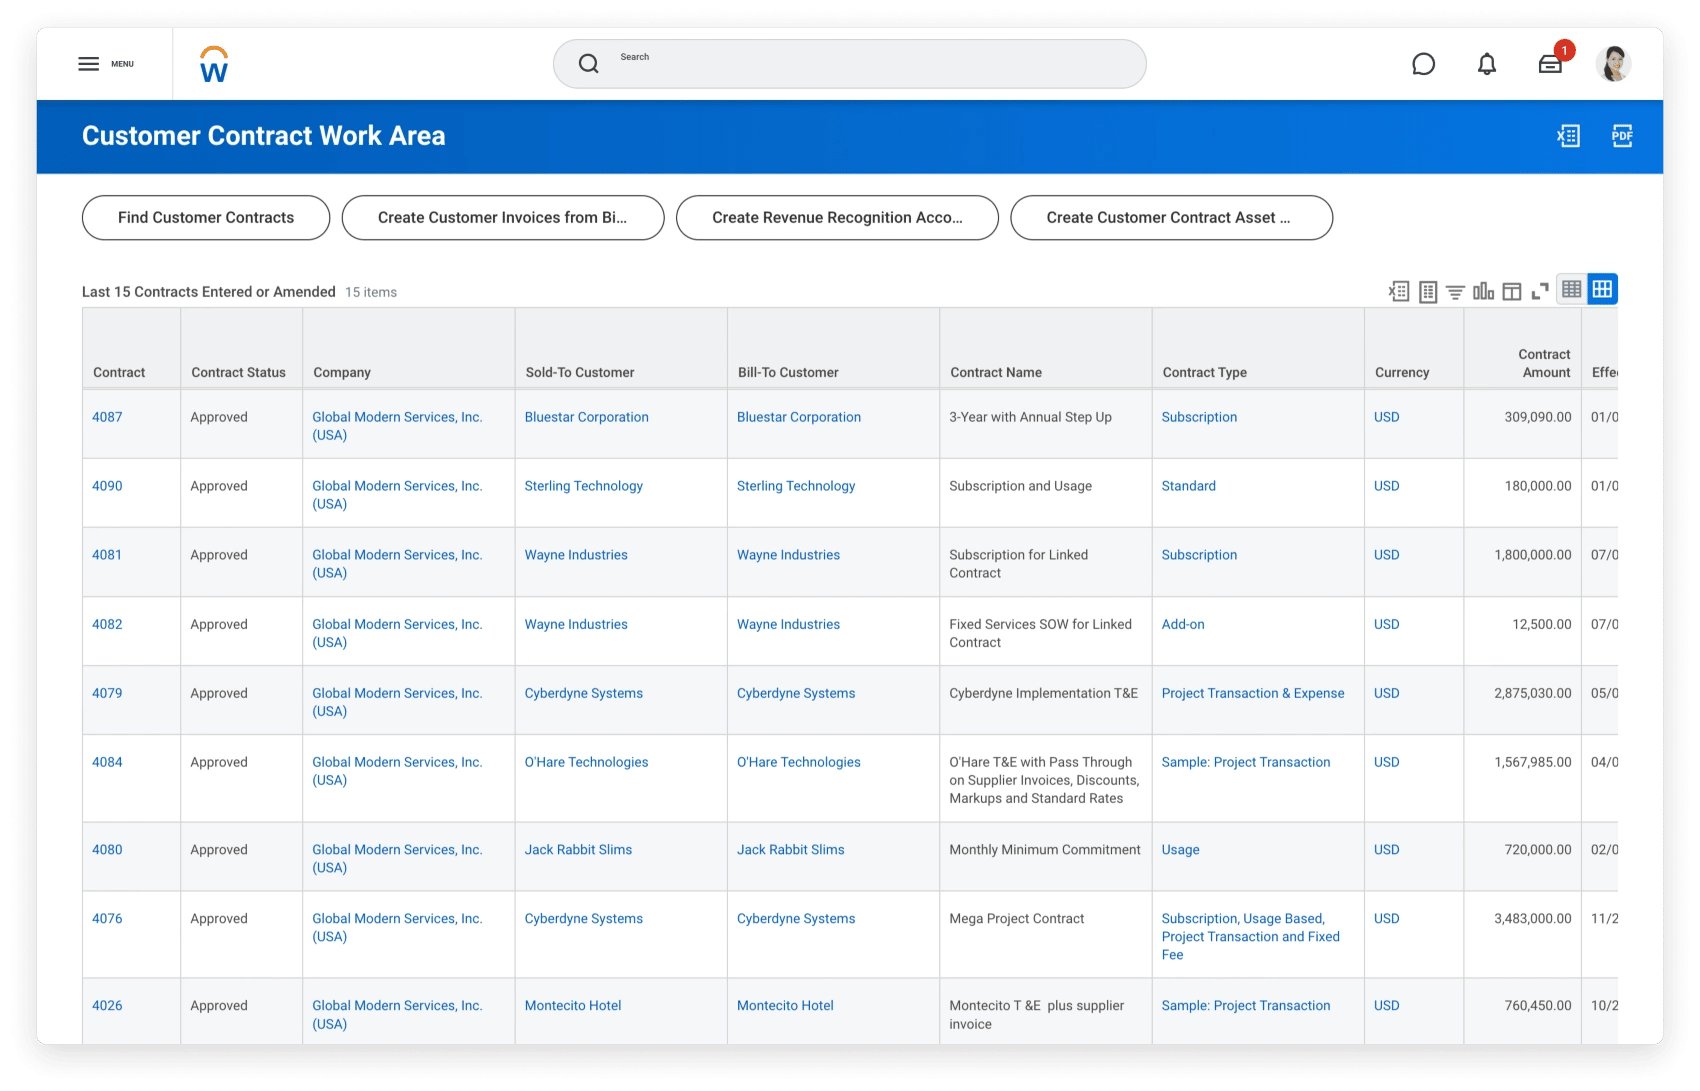Screen dimensions: 1700x1091
Task: Open the filter options for the table
Action: pyautogui.click(x=1456, y=289)
